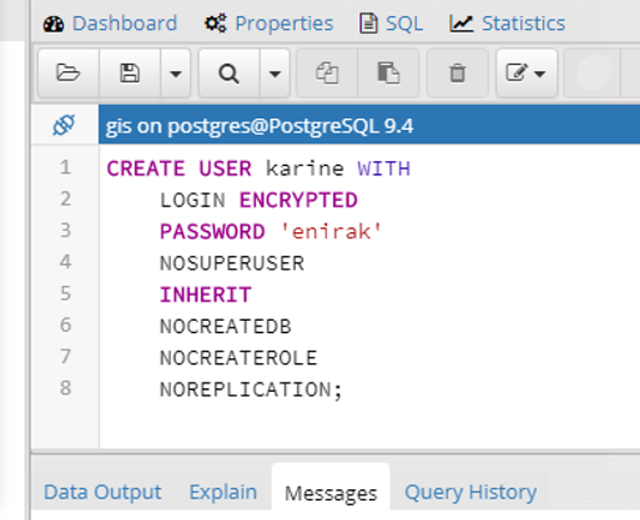Click the Find magnifier icon

(x=229, y=73)
